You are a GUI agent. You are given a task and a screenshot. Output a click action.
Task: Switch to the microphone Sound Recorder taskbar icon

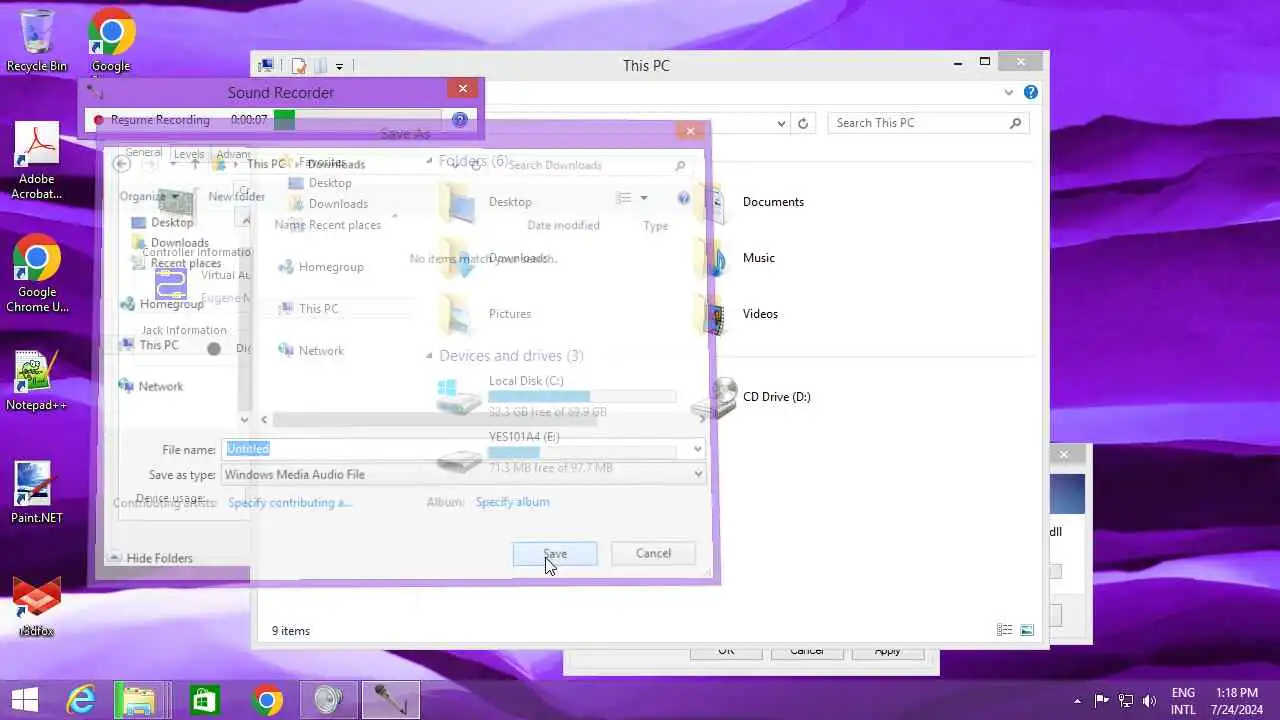tap(390, 700)
